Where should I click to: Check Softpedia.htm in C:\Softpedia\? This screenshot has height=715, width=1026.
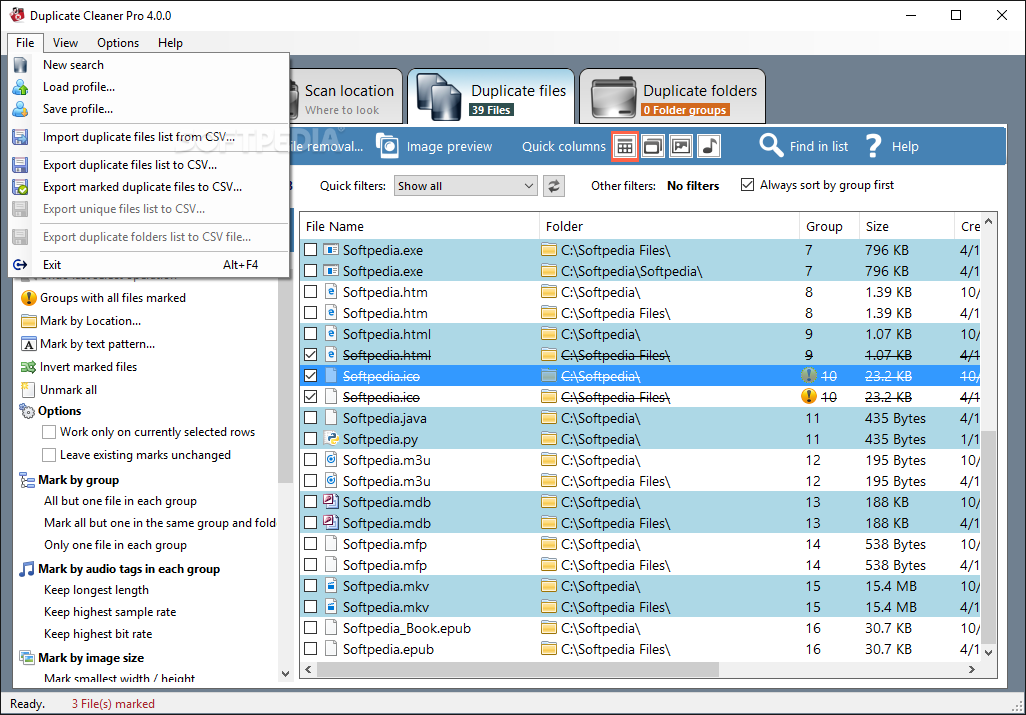[x=311, y=292]
